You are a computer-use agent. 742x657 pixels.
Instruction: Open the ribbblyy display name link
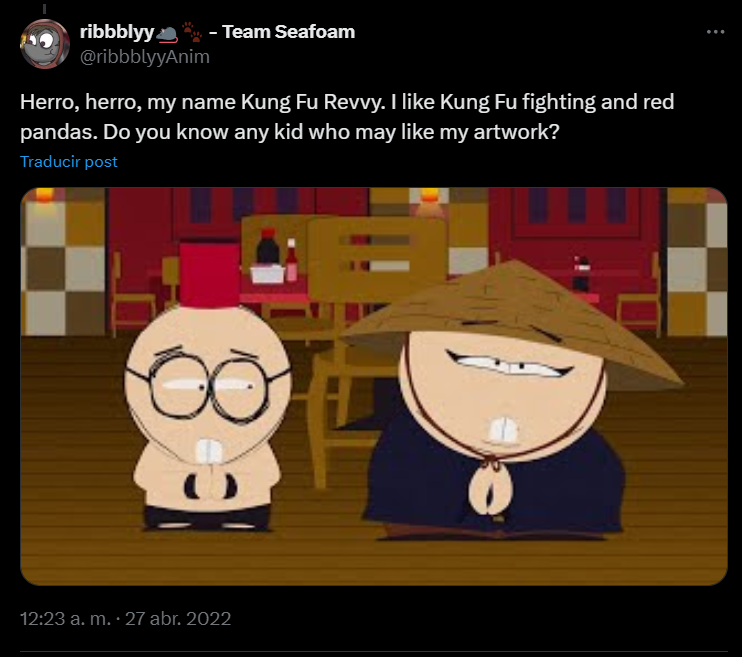117,32
